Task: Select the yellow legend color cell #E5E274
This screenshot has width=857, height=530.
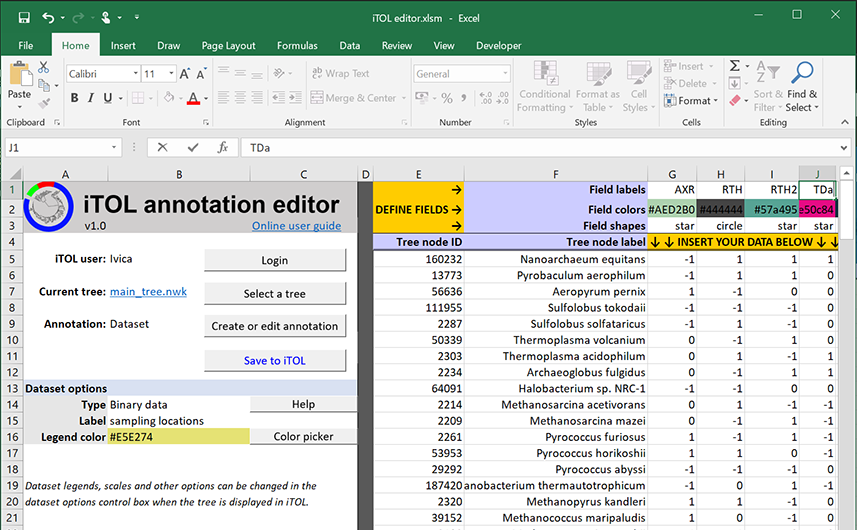Action: [x=178, y=437]
